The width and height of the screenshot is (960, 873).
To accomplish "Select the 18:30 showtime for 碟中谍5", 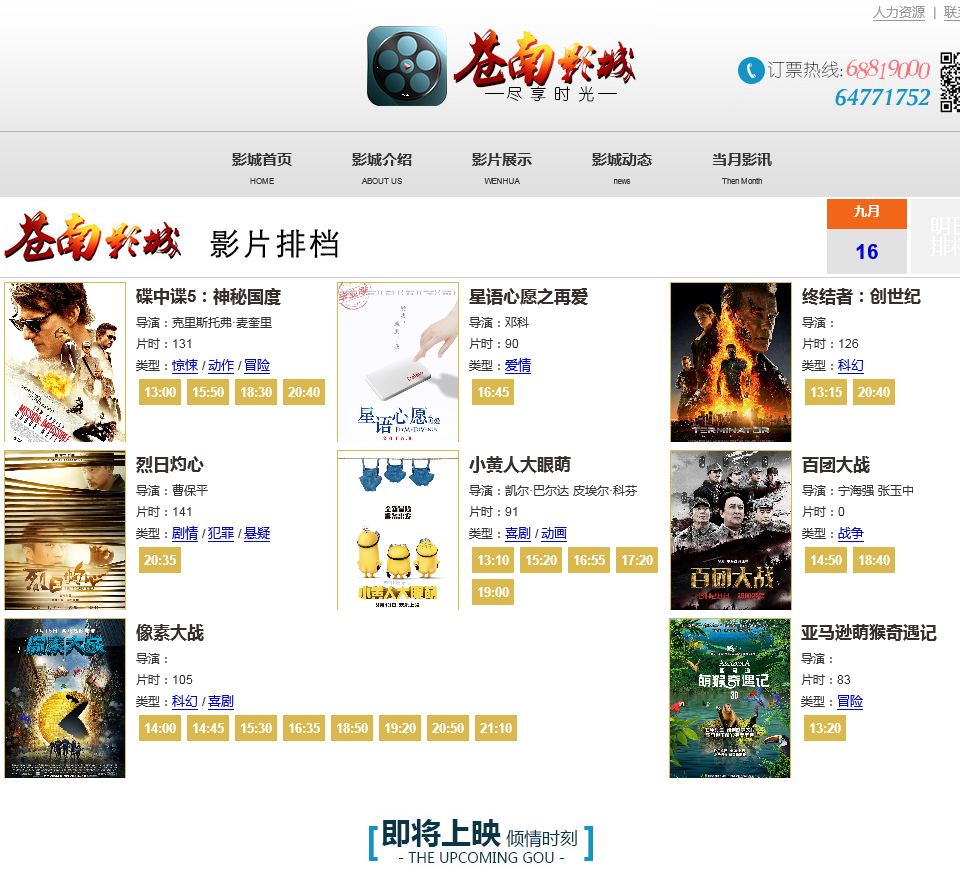I will [256, 392].
